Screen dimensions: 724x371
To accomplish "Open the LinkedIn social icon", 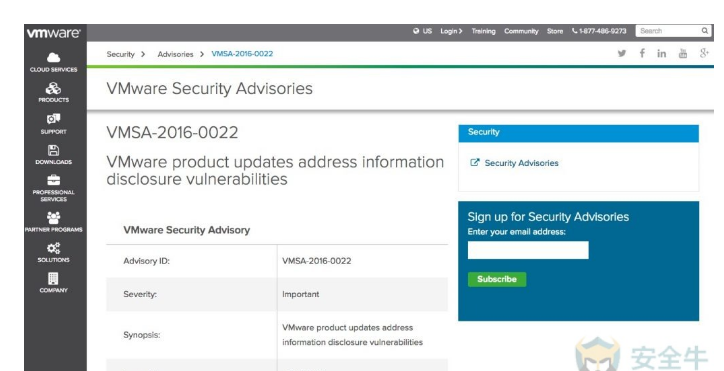I will click(662, 54).
